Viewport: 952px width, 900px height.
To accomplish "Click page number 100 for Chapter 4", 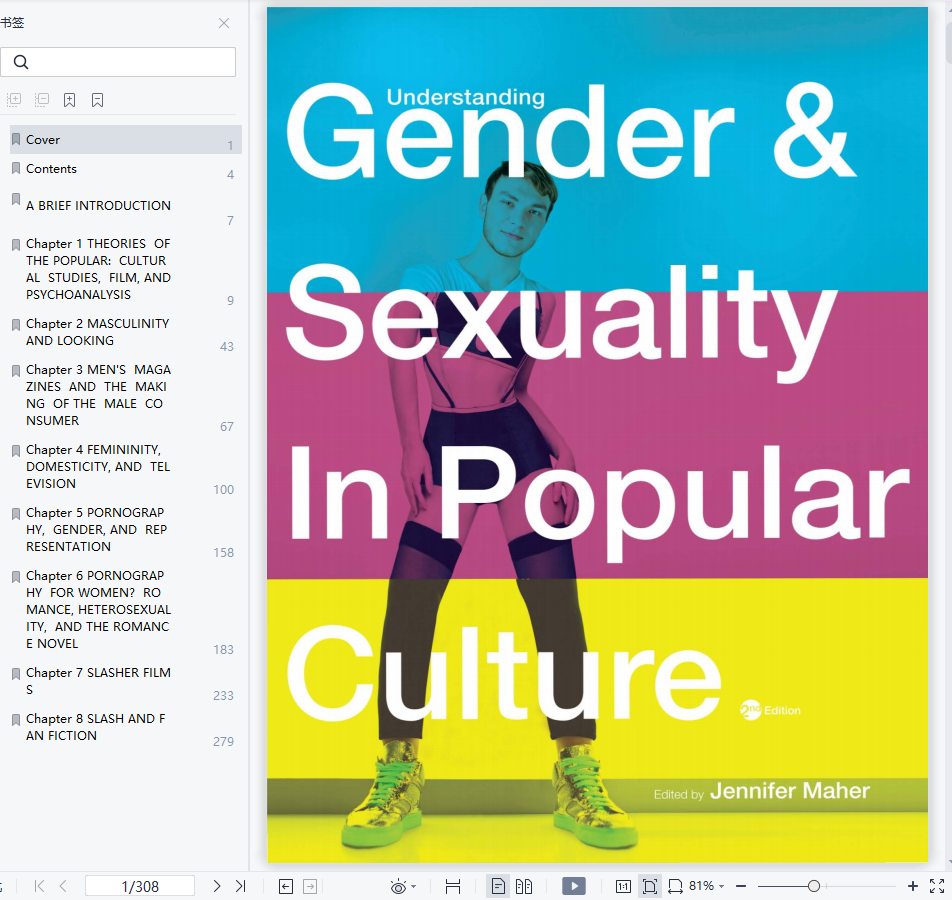I will pyautogui.click(x=223, y=489).
